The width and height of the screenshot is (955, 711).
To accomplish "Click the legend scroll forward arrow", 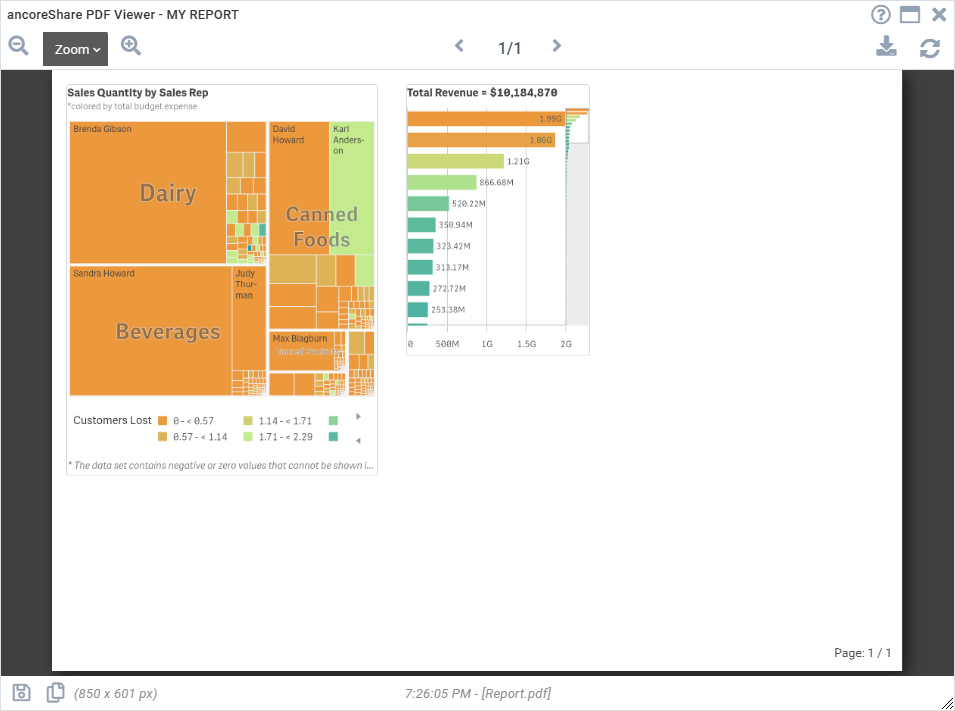I will click(x=358, y=417).
